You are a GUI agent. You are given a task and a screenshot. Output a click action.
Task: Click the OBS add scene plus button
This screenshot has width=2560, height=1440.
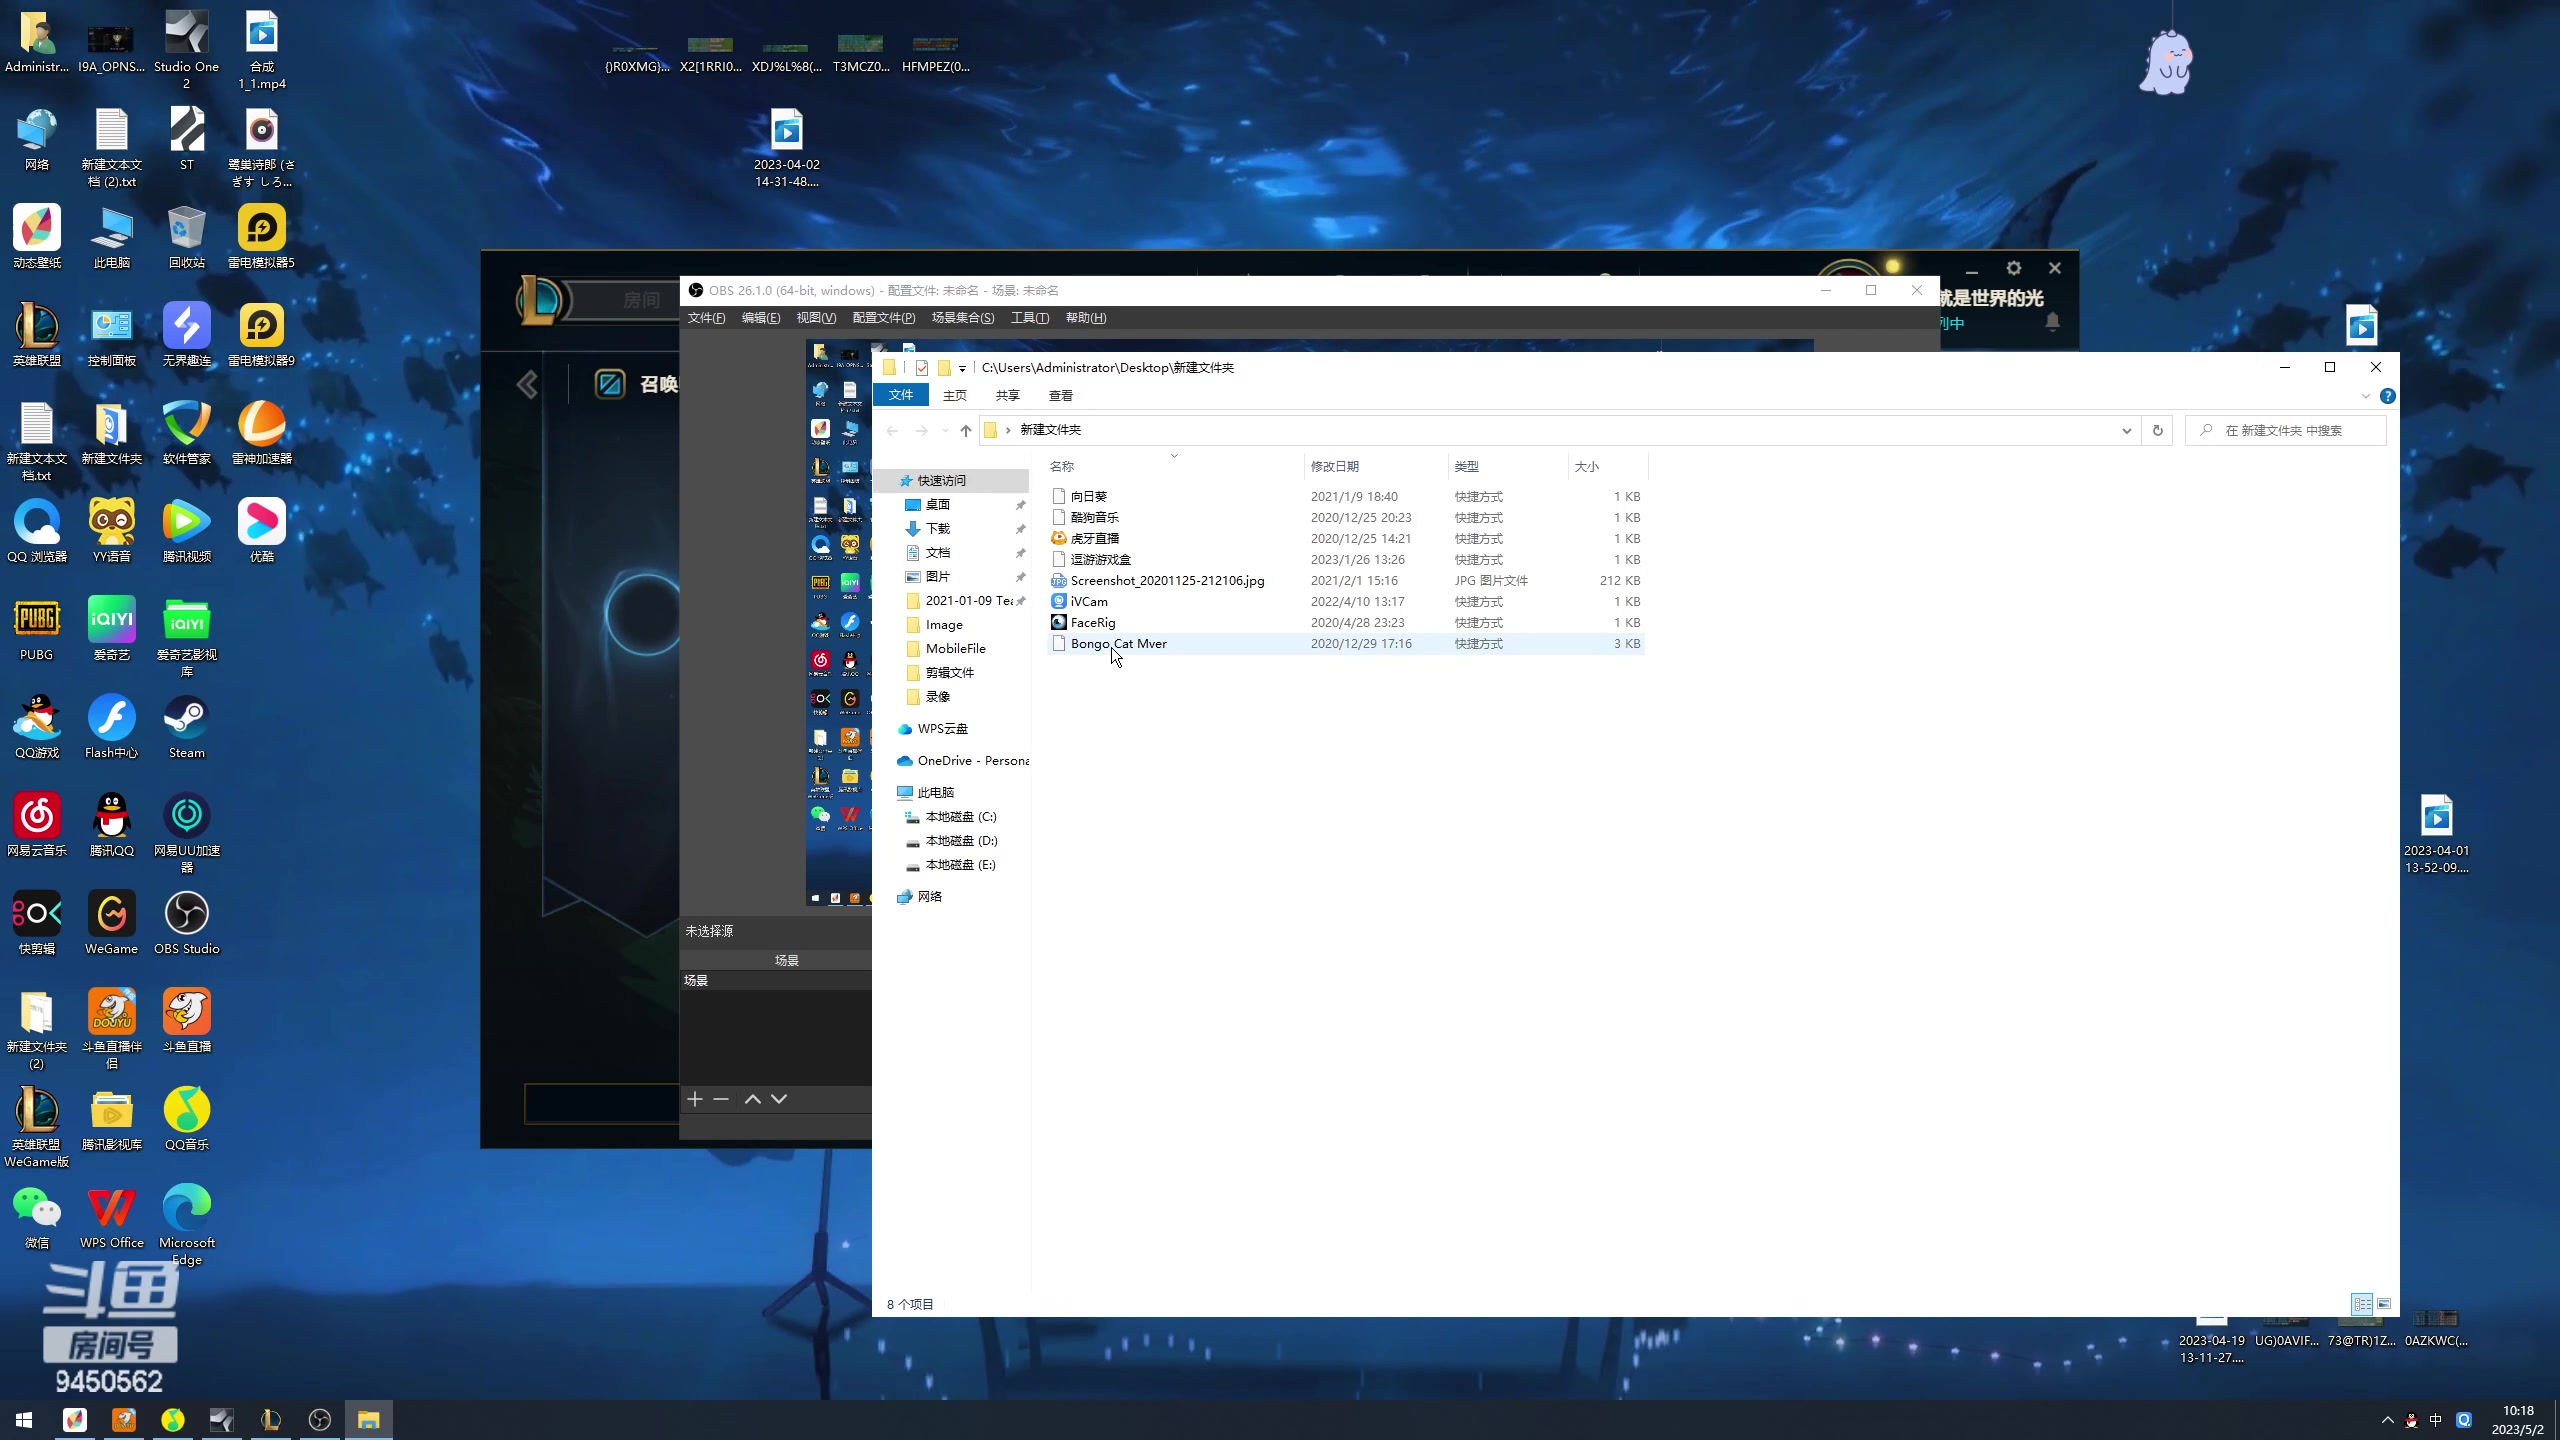pyautogui.click(x=695, y=1099)
